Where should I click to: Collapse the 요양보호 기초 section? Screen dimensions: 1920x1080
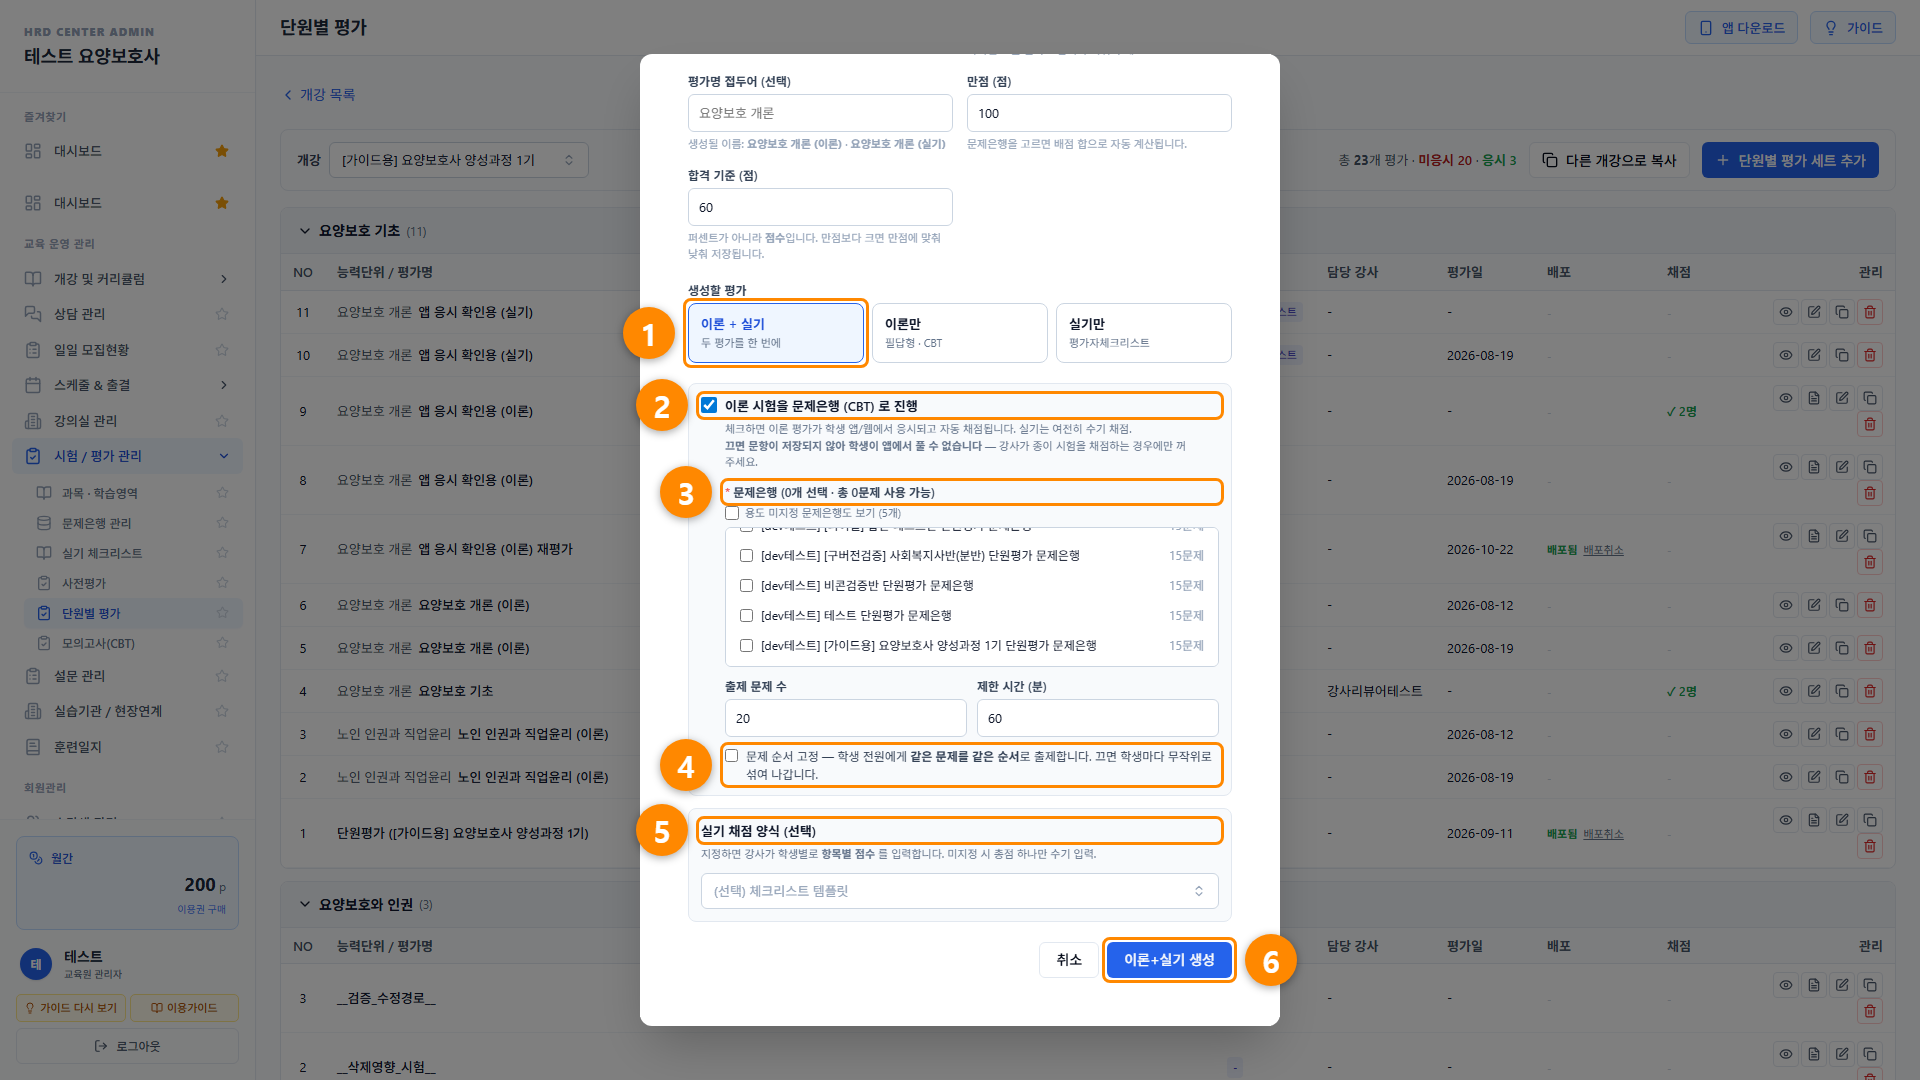pyautogui.click(x=305, y=231)
